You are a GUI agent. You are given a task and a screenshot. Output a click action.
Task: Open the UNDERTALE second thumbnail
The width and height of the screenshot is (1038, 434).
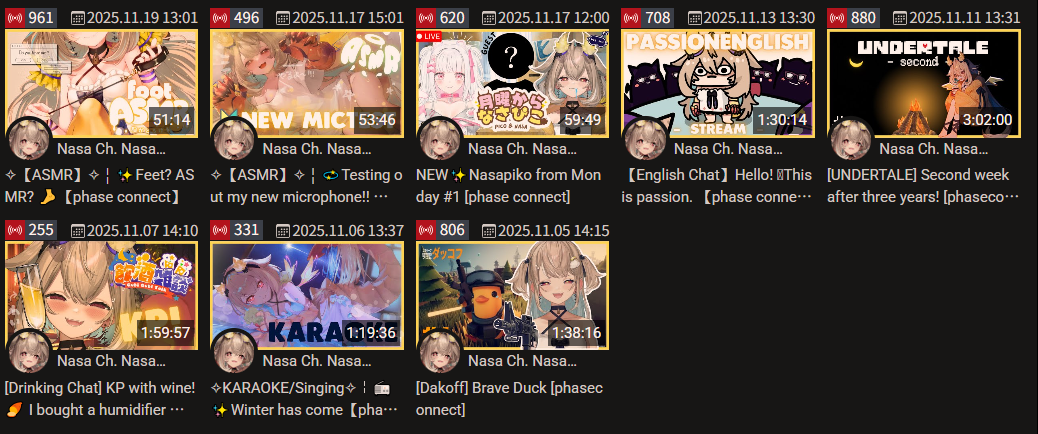[923, 83]
